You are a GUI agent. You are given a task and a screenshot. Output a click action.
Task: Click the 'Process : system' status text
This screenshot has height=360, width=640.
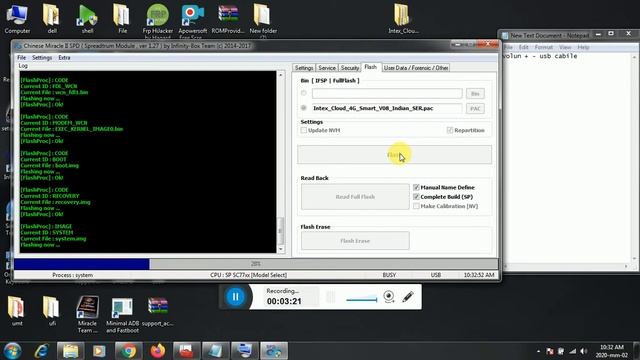pyautogui.click(x=72, y=275)
